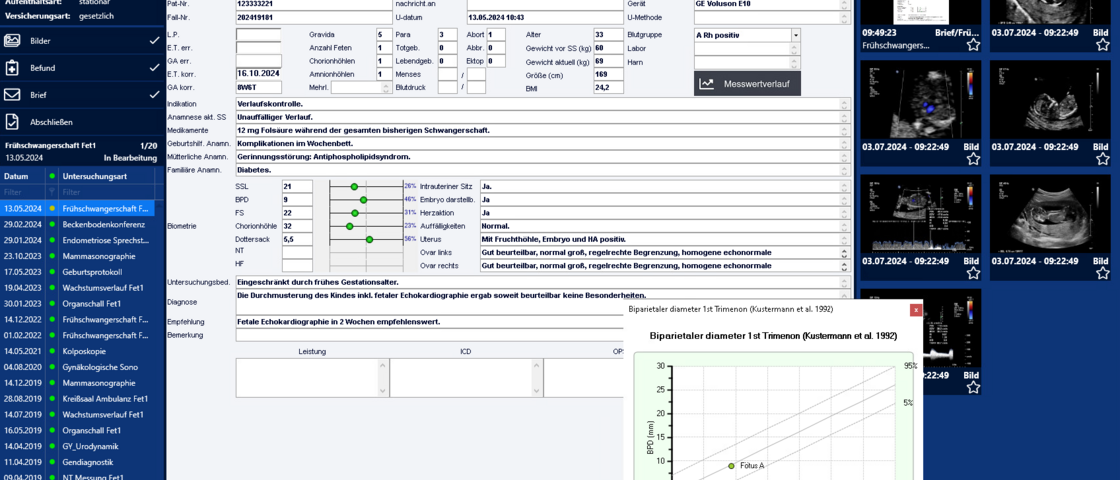Click the scroll arrows of the Untersuchungsbed. field
The width and height of the screenshot is (1120, 480).
[x=846, y=282]
